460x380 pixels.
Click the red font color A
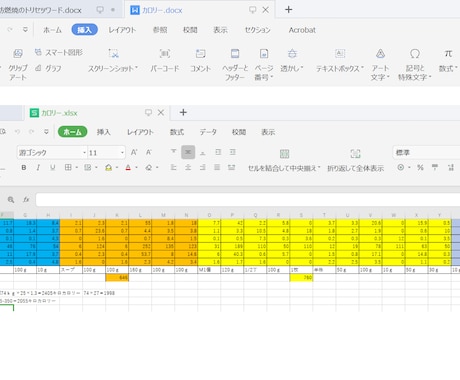pyautogui.click(x=128, y=167)
